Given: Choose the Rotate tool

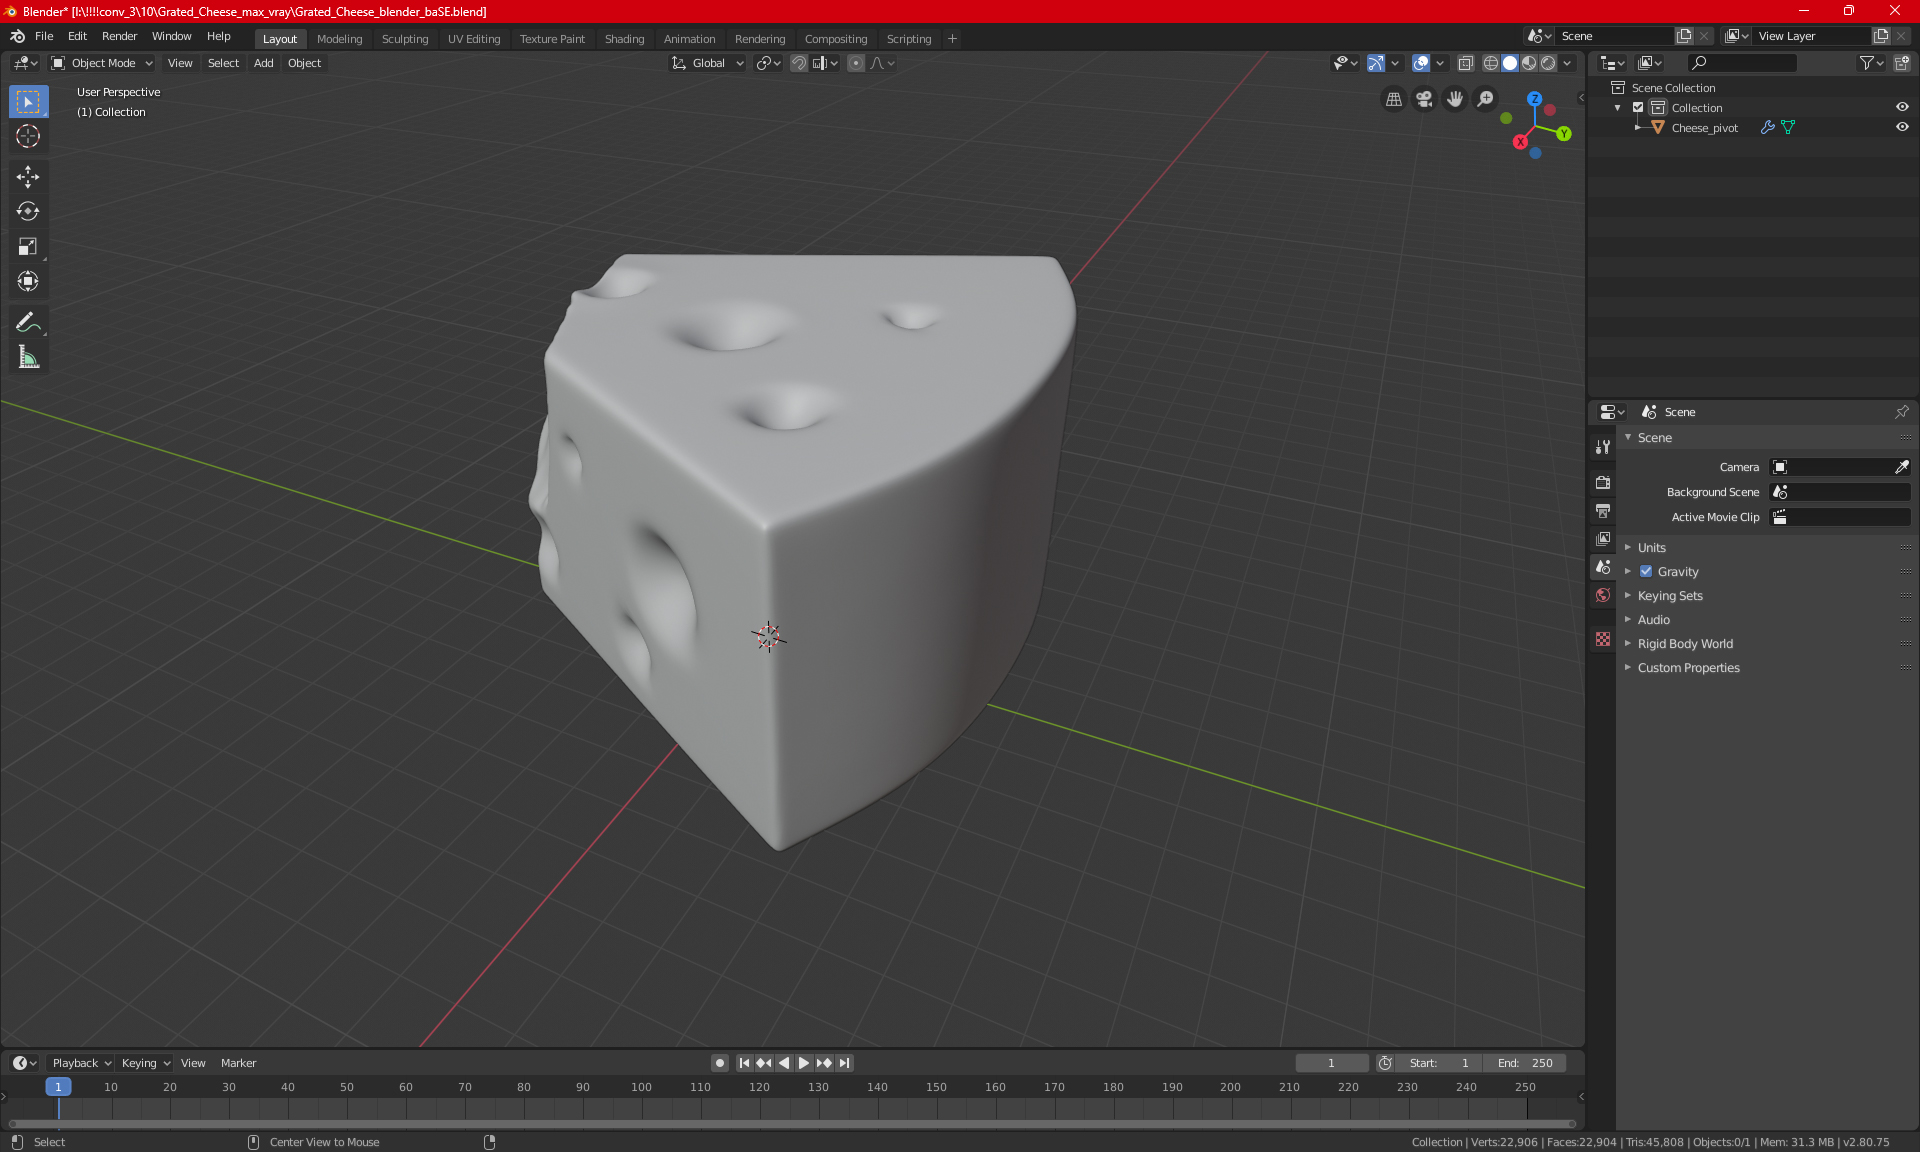Looking at the screenshot, I should (x=28, y=211).
